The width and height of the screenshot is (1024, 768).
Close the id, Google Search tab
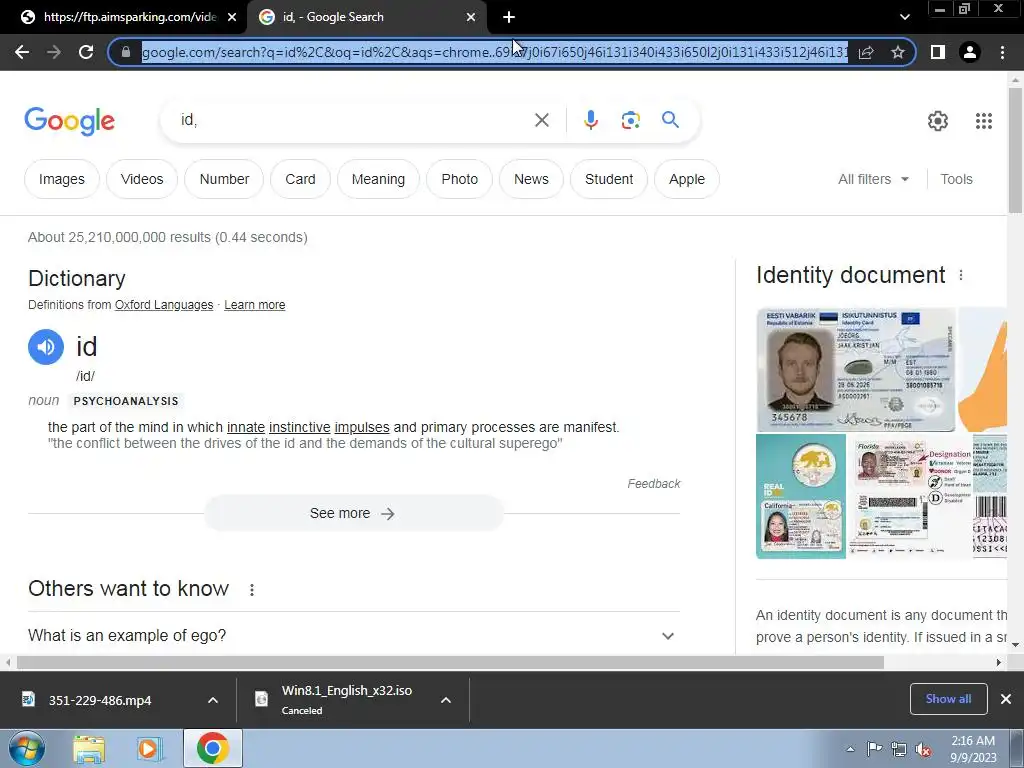[471, 18]
